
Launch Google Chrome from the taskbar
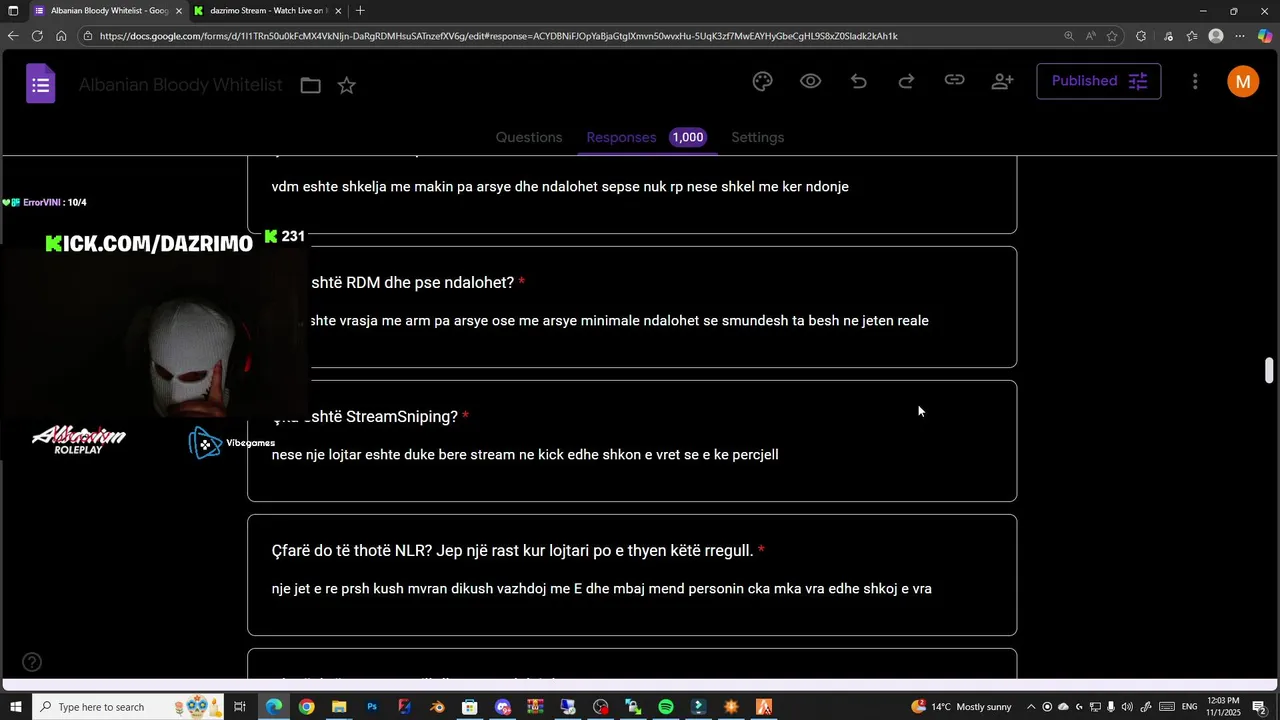(307, 707)
